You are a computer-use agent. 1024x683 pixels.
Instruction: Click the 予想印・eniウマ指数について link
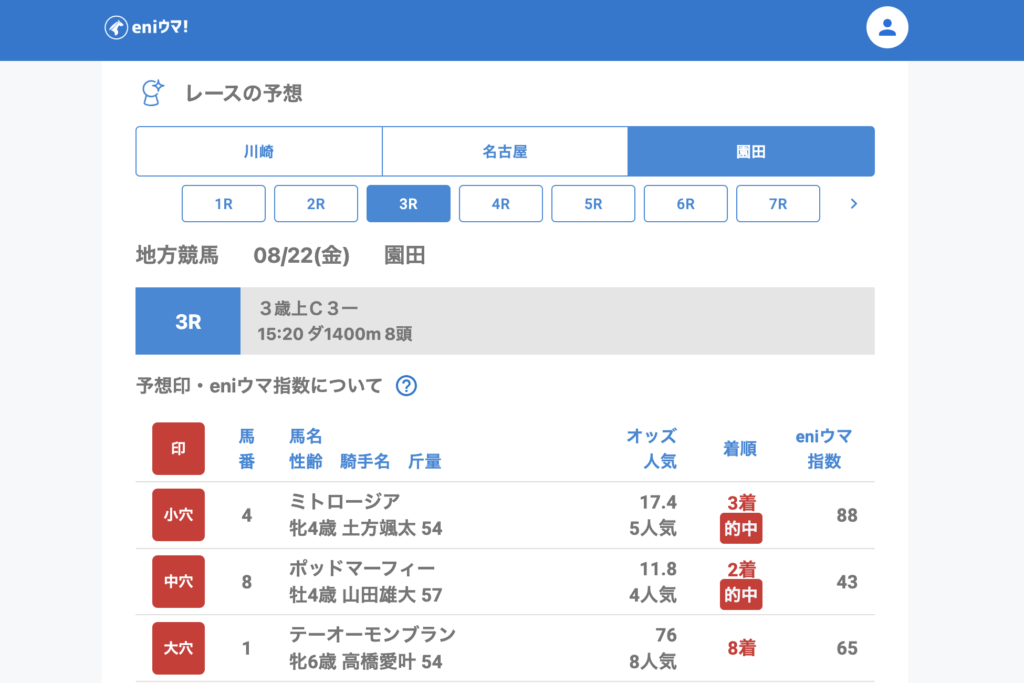[x=259, y=386]
